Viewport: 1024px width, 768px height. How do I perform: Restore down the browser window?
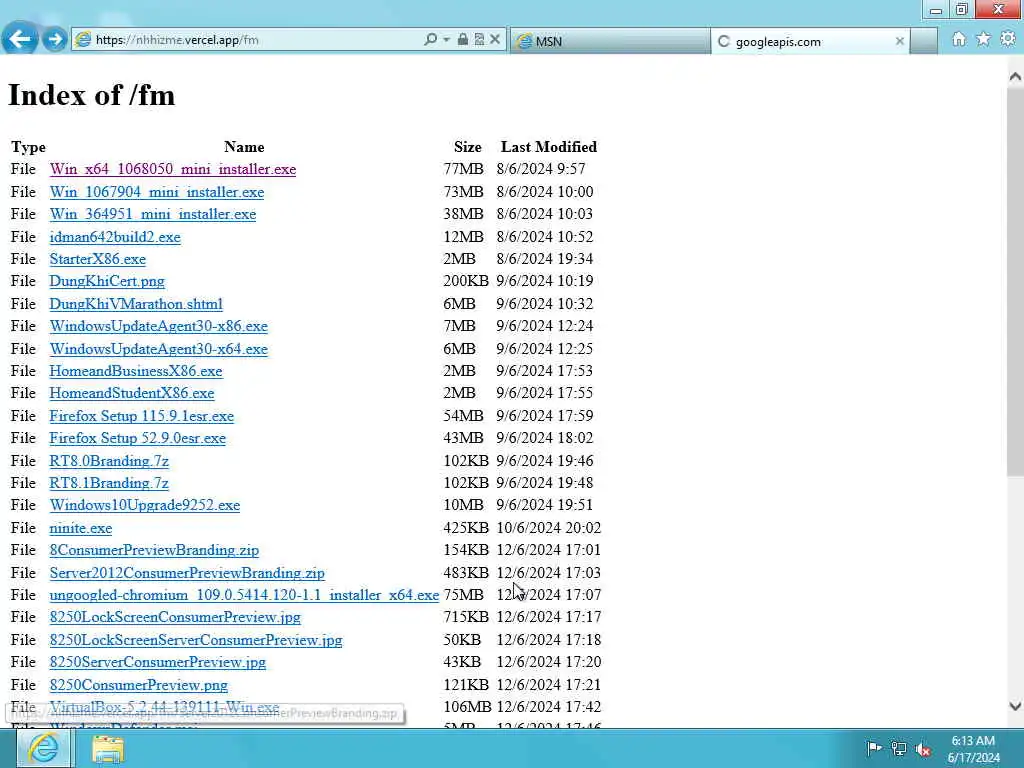coord(961,9)
